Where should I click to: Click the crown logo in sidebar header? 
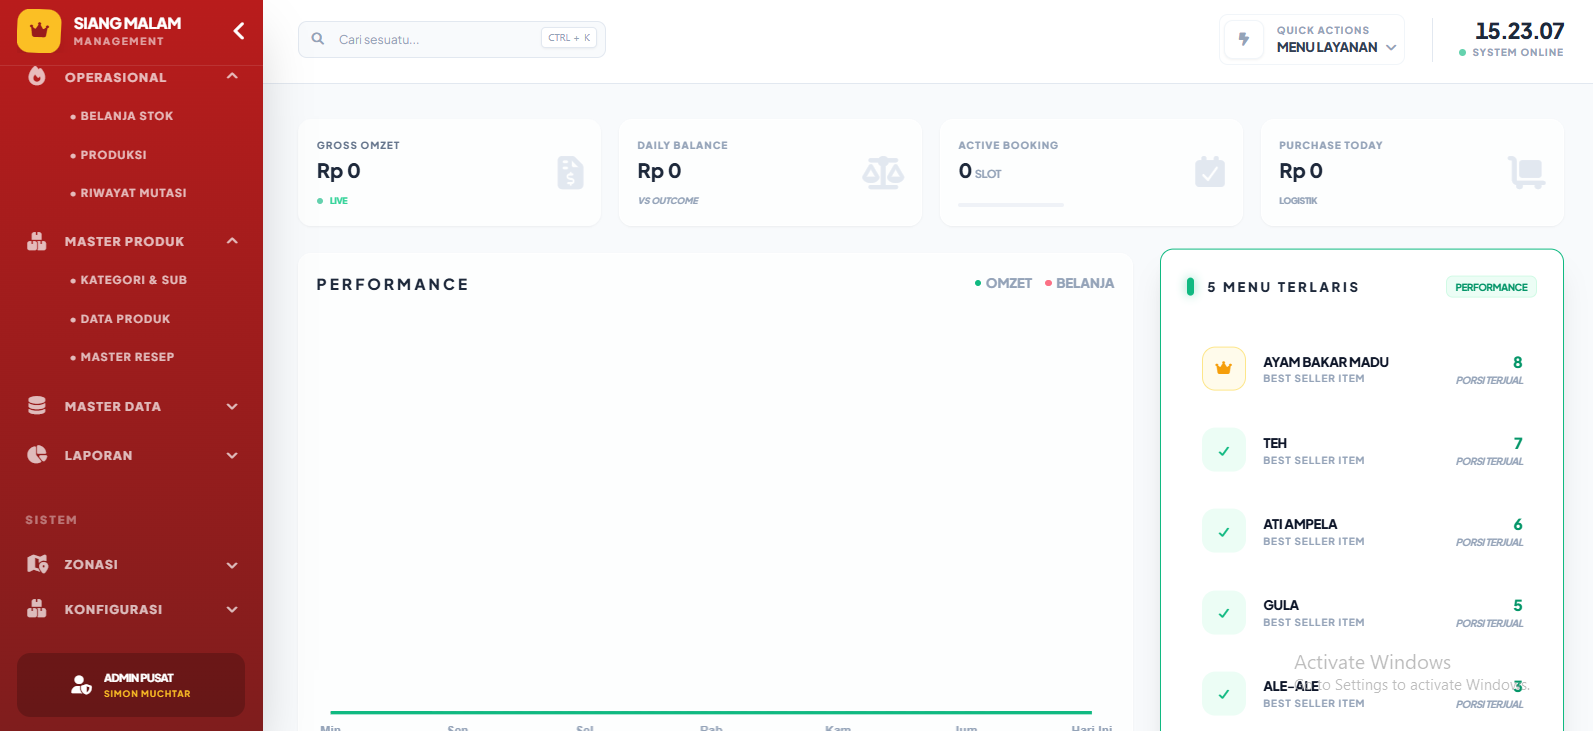pyautogui.click(x=39, y=31)
